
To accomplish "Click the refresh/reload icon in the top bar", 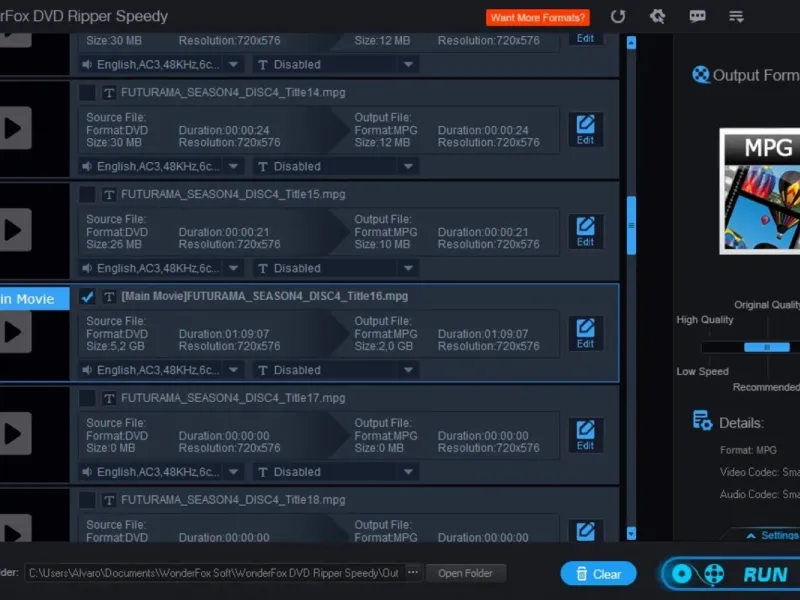I will pyautogui.click(x=618, y=17).
